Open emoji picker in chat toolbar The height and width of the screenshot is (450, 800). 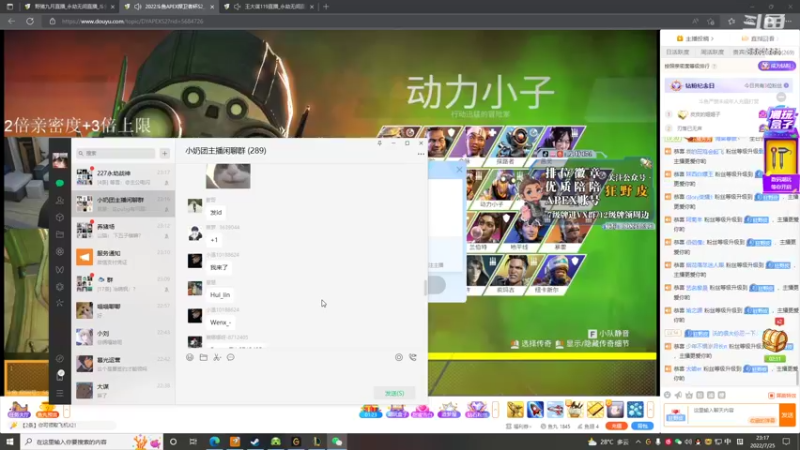pos(190,358)
